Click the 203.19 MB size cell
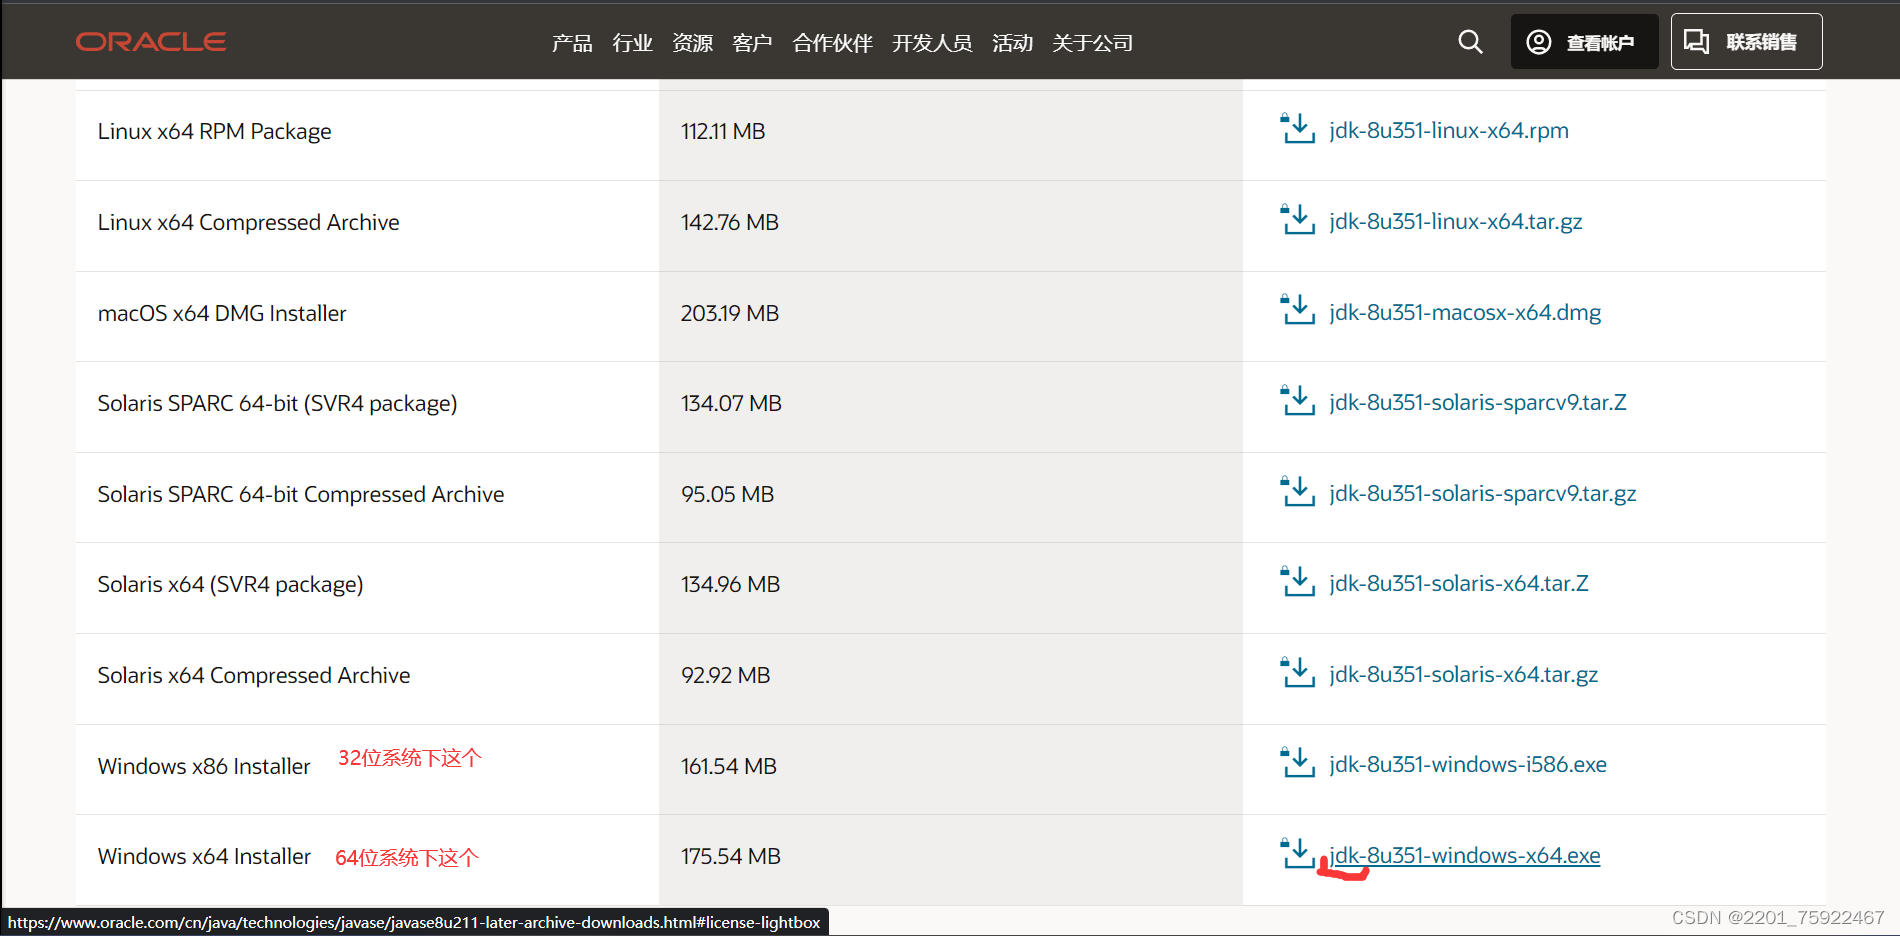The image size is (1900, 936). pyautogui.click(x=950, y=316)
